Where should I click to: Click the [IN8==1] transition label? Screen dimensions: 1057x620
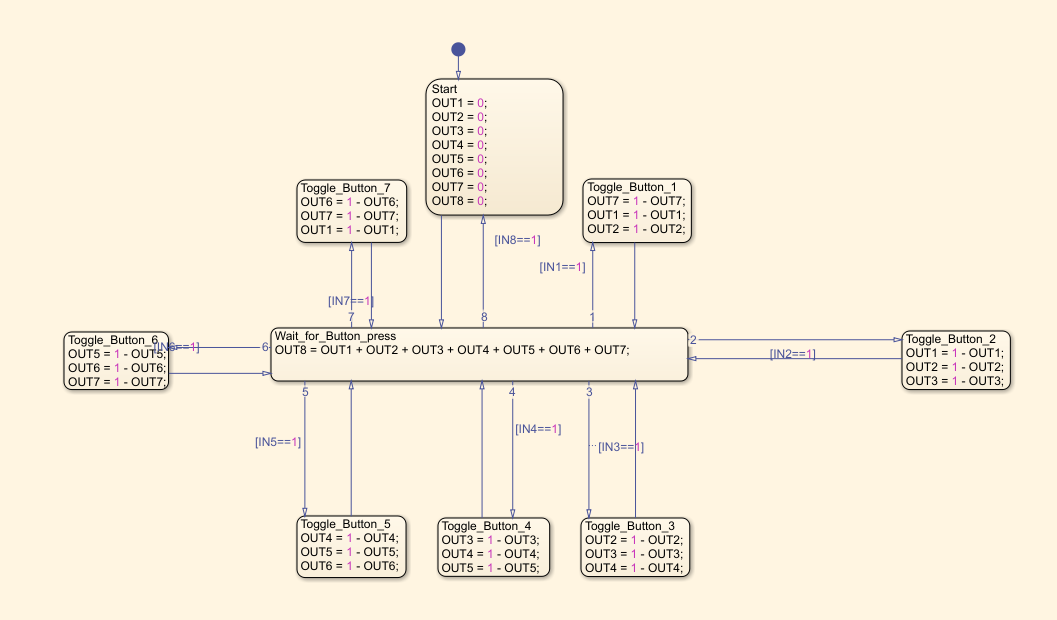pos(517,240)
